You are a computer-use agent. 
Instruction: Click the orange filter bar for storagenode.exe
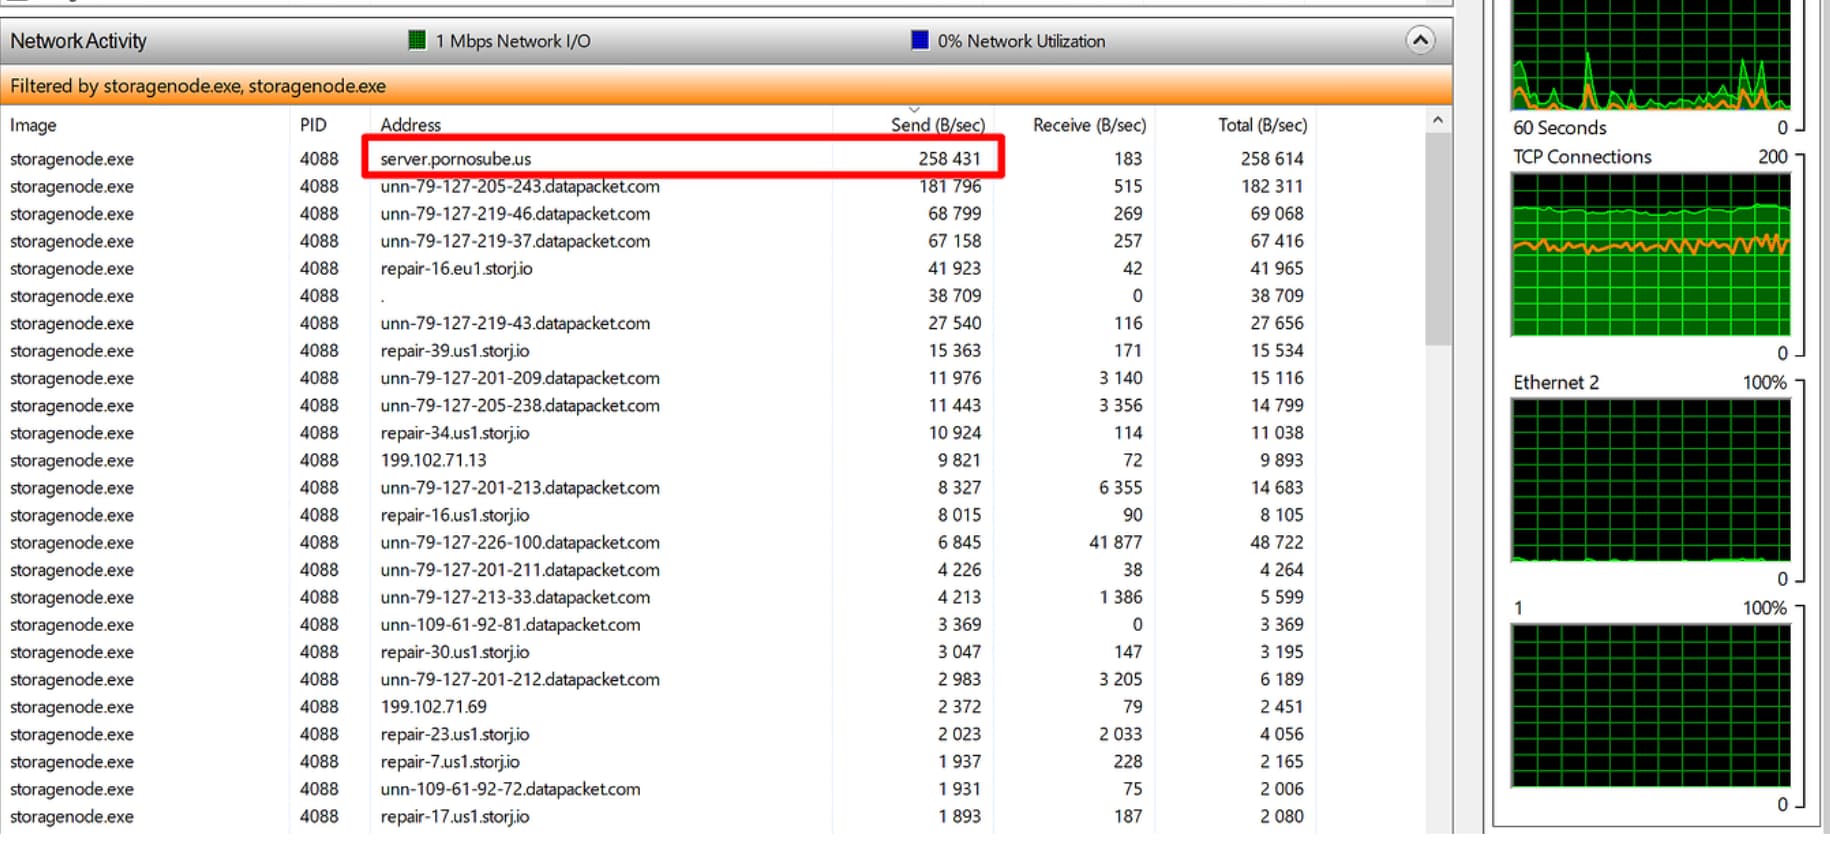pyautogui.click(x=726, y=86)
